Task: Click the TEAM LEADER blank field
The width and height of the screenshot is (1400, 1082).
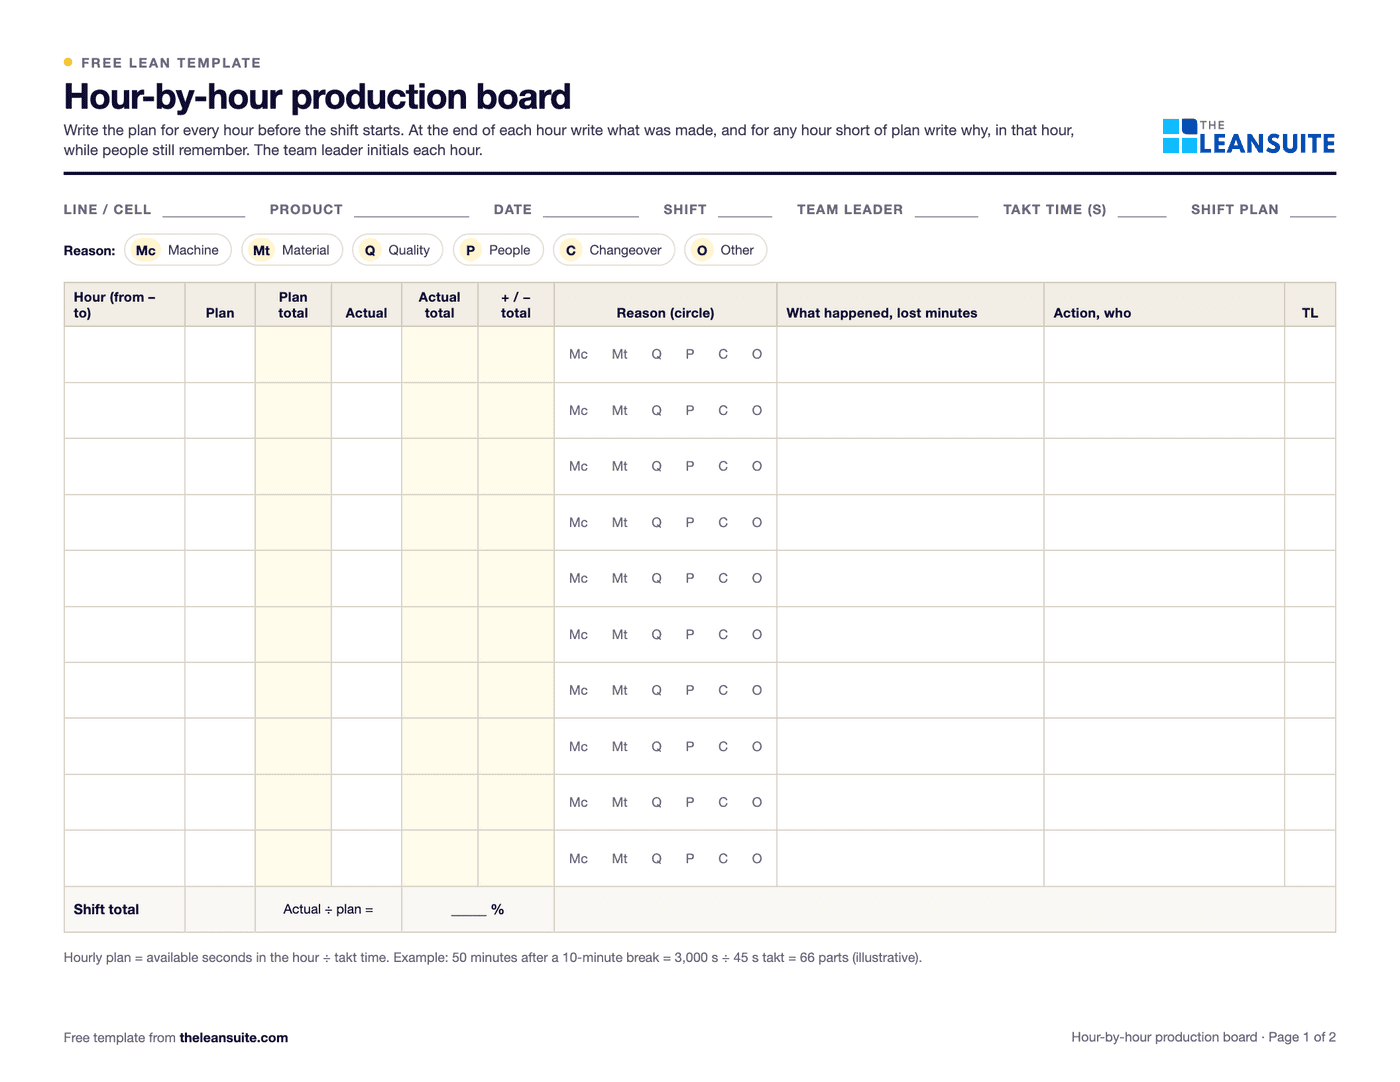Action: pyautogui.click(x=946, y=210)
